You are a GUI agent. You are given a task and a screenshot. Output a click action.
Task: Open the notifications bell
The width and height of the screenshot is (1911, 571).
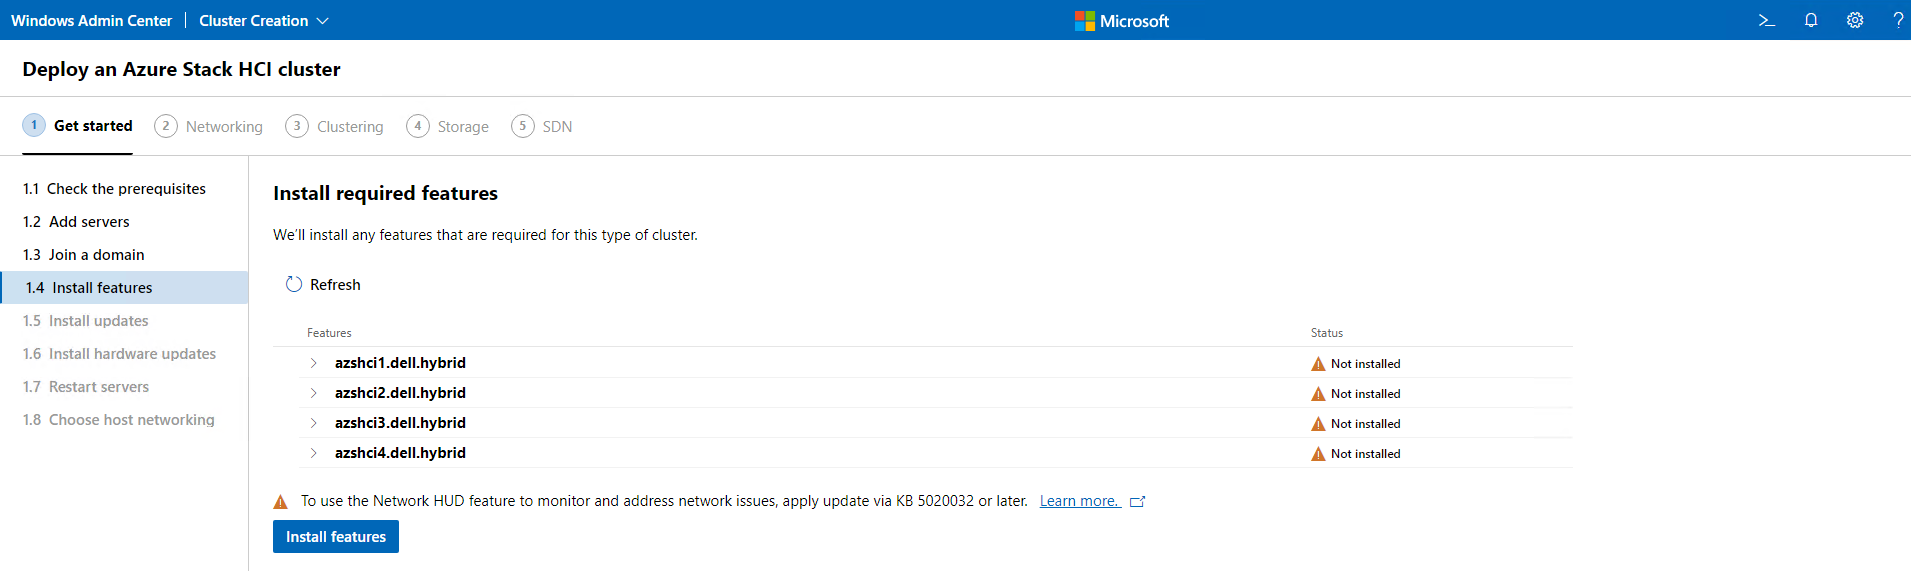pos(1810,20)
